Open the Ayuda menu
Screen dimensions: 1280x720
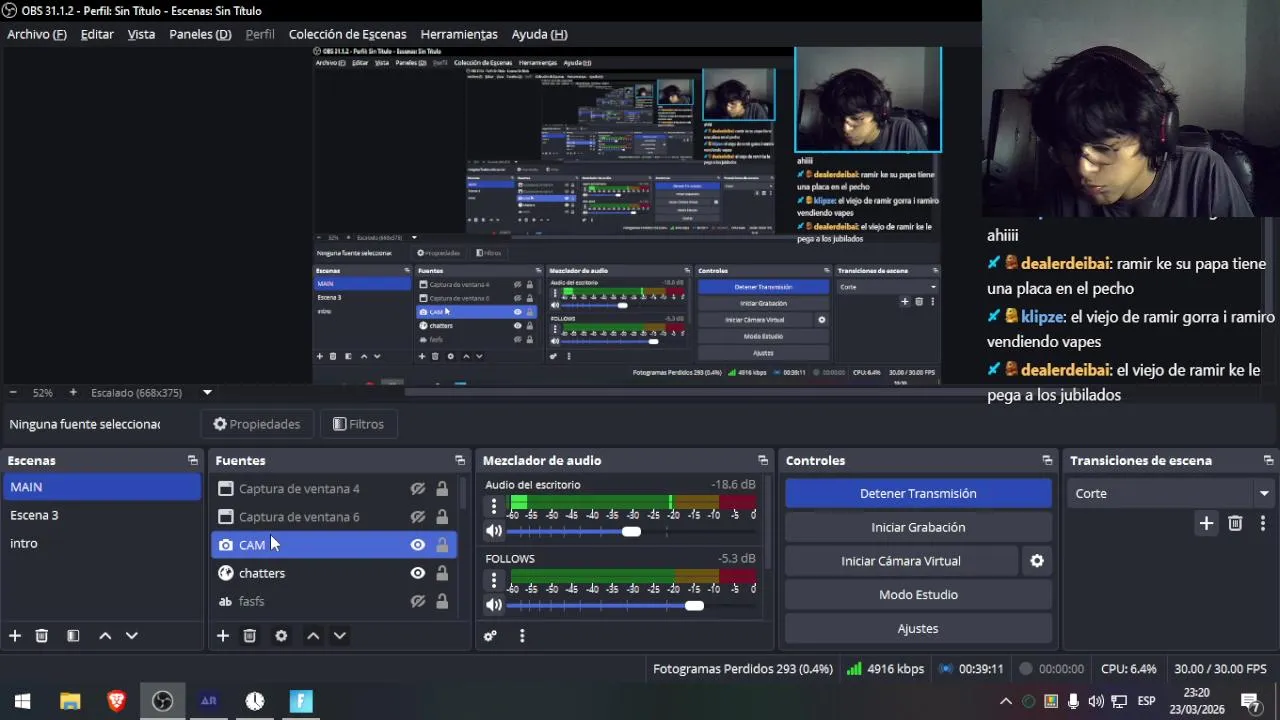coord(539,34)
